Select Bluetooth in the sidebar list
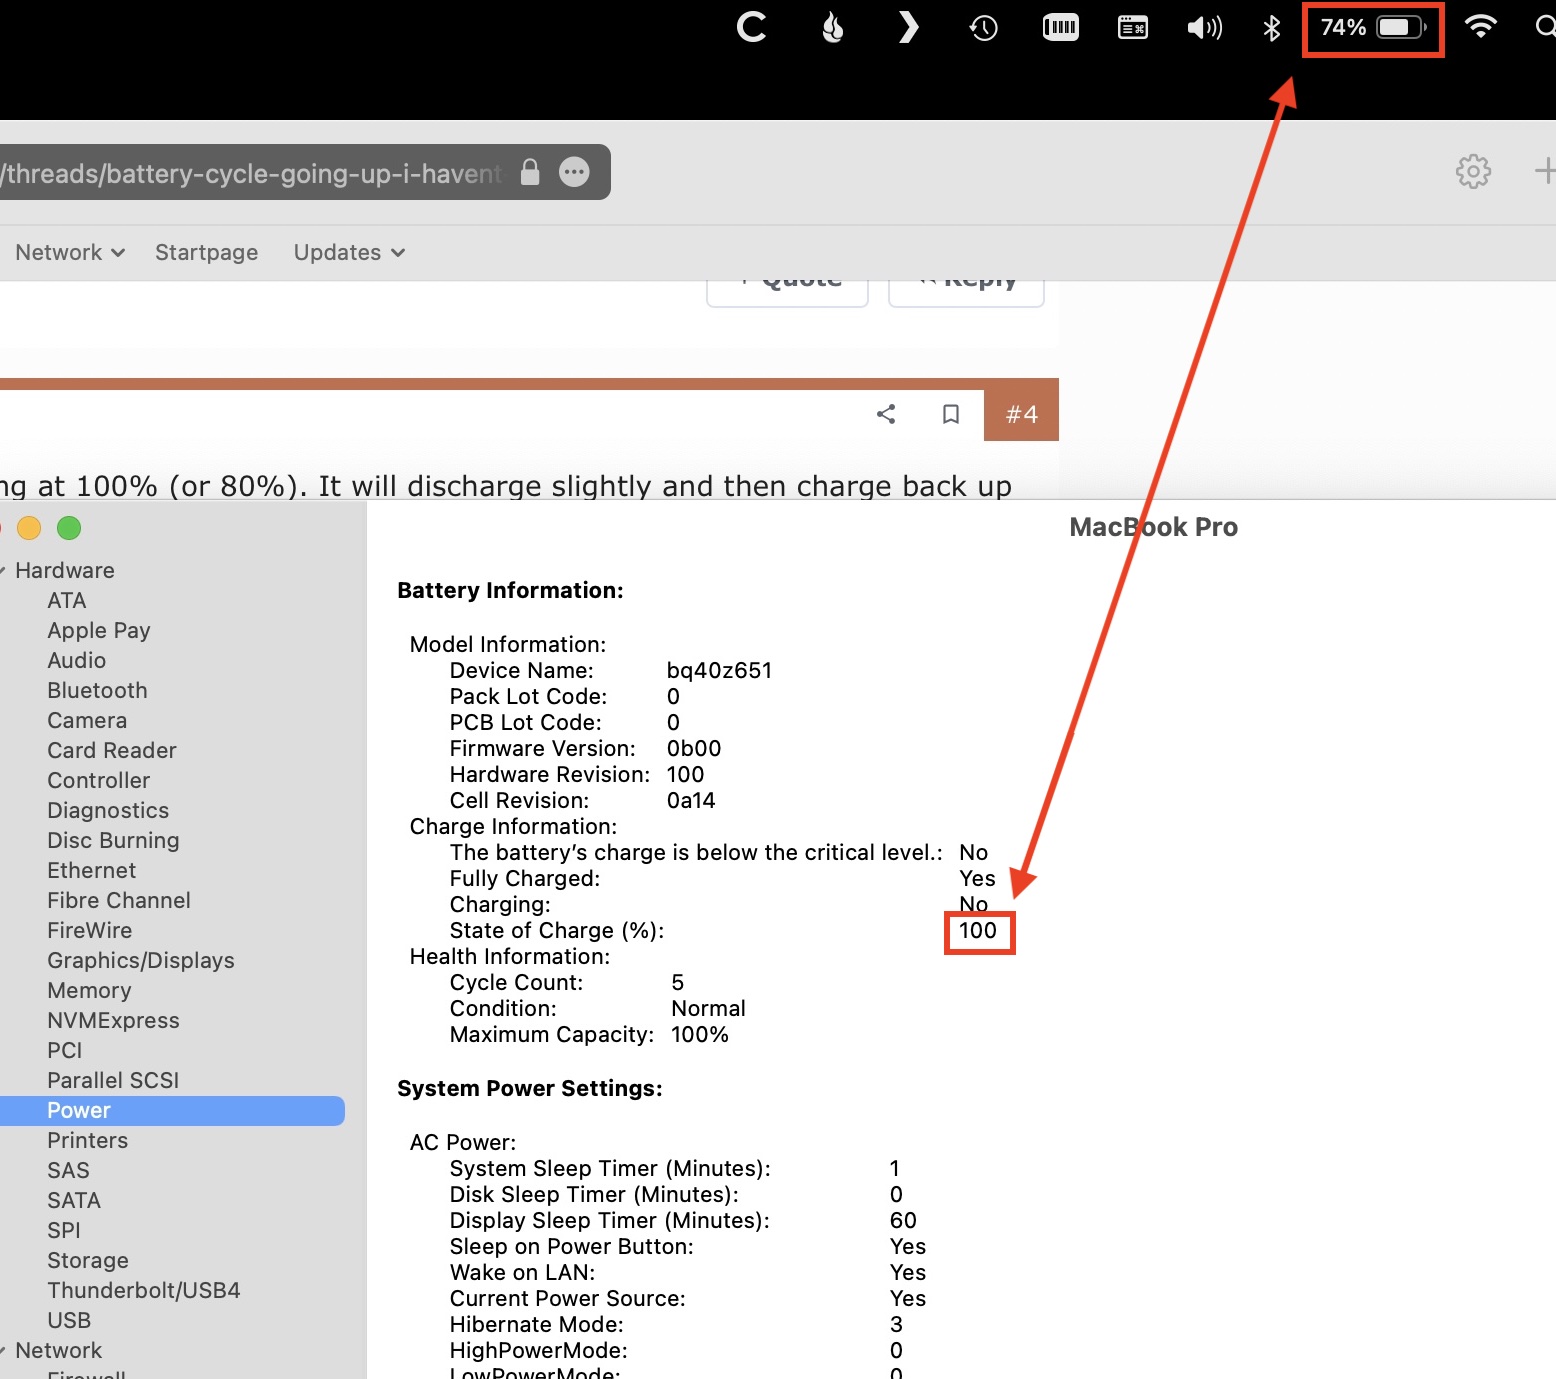1556x1379 pixels. [x=97, y=690]
